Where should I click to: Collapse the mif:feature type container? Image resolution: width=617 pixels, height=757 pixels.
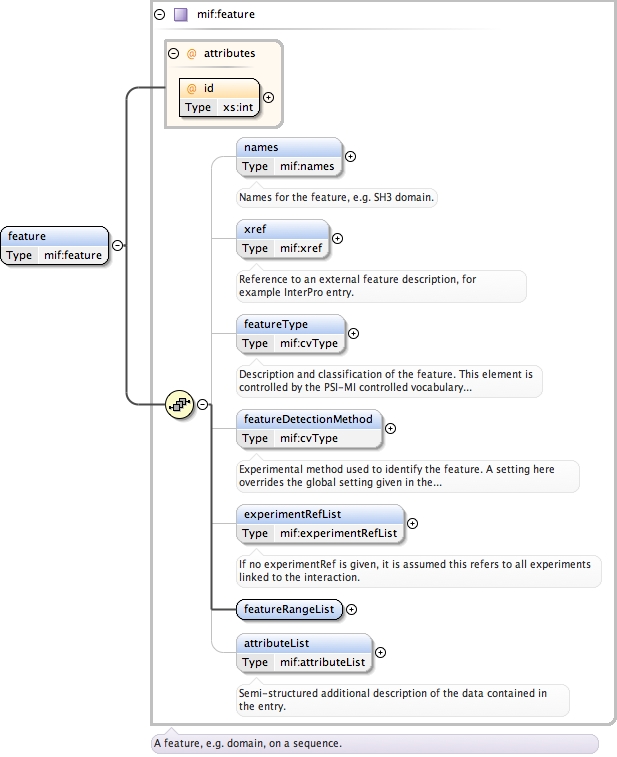(160, 15)
